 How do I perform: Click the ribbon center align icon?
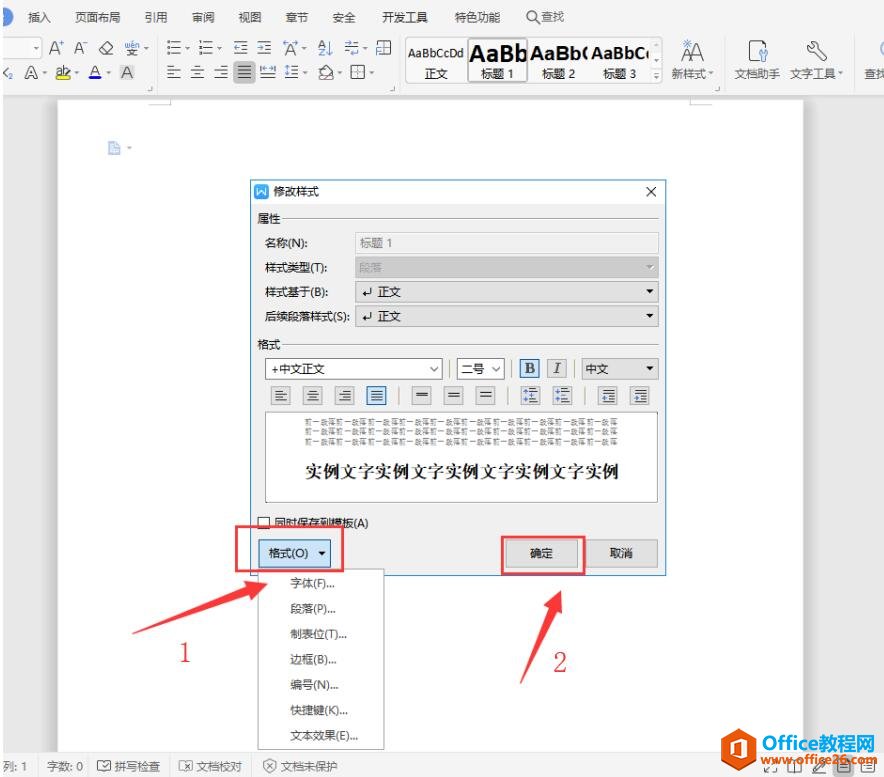(197, 72)
